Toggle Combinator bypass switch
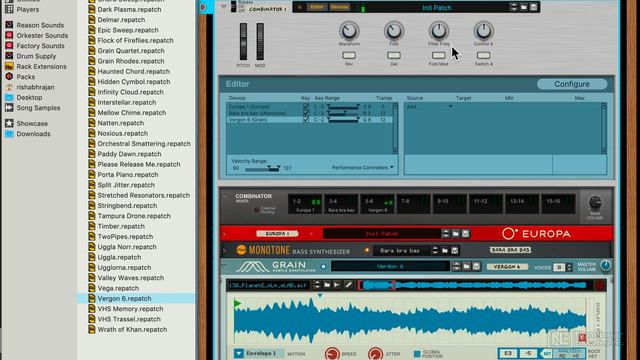The image size is (640, 360). pyautogui.click(x=233, y=7)
